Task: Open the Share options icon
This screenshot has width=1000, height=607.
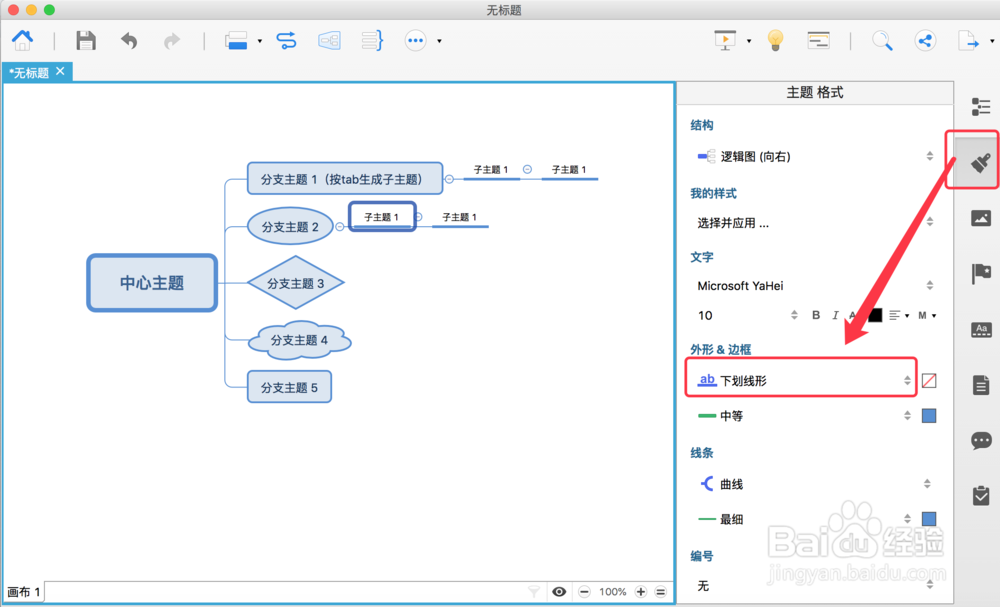Action: click(925, 40)
